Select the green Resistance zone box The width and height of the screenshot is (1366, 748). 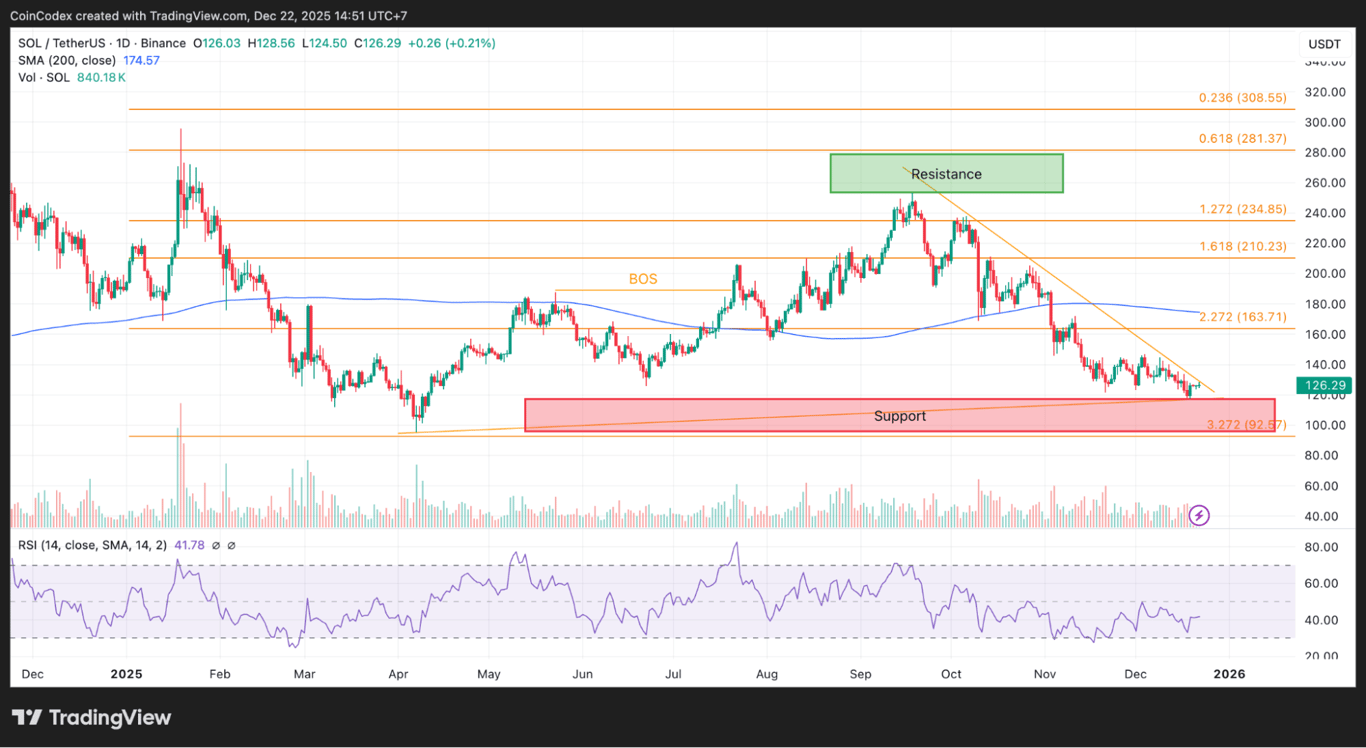pyautogui.click(x=946, y=173)
